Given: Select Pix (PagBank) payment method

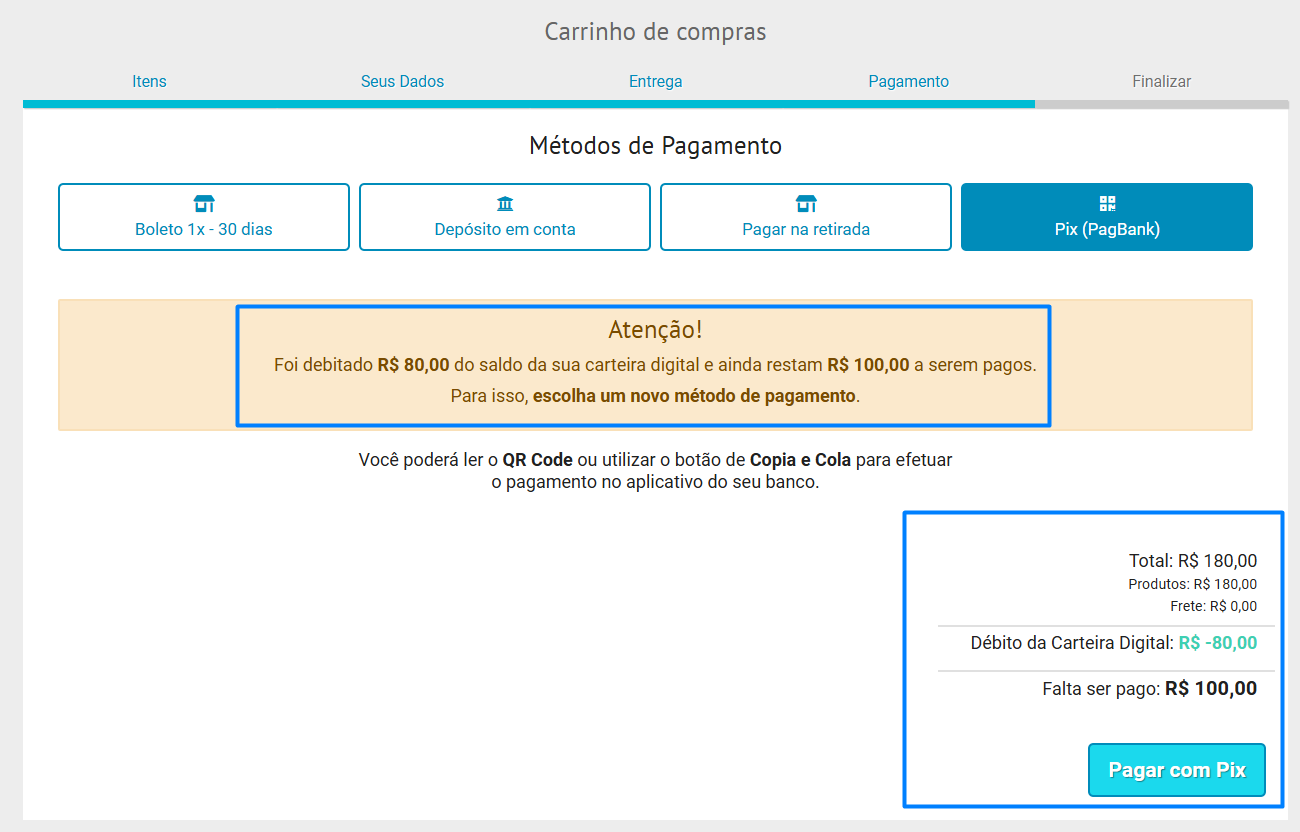Looking at the screenshot, I should [1107, 217].
